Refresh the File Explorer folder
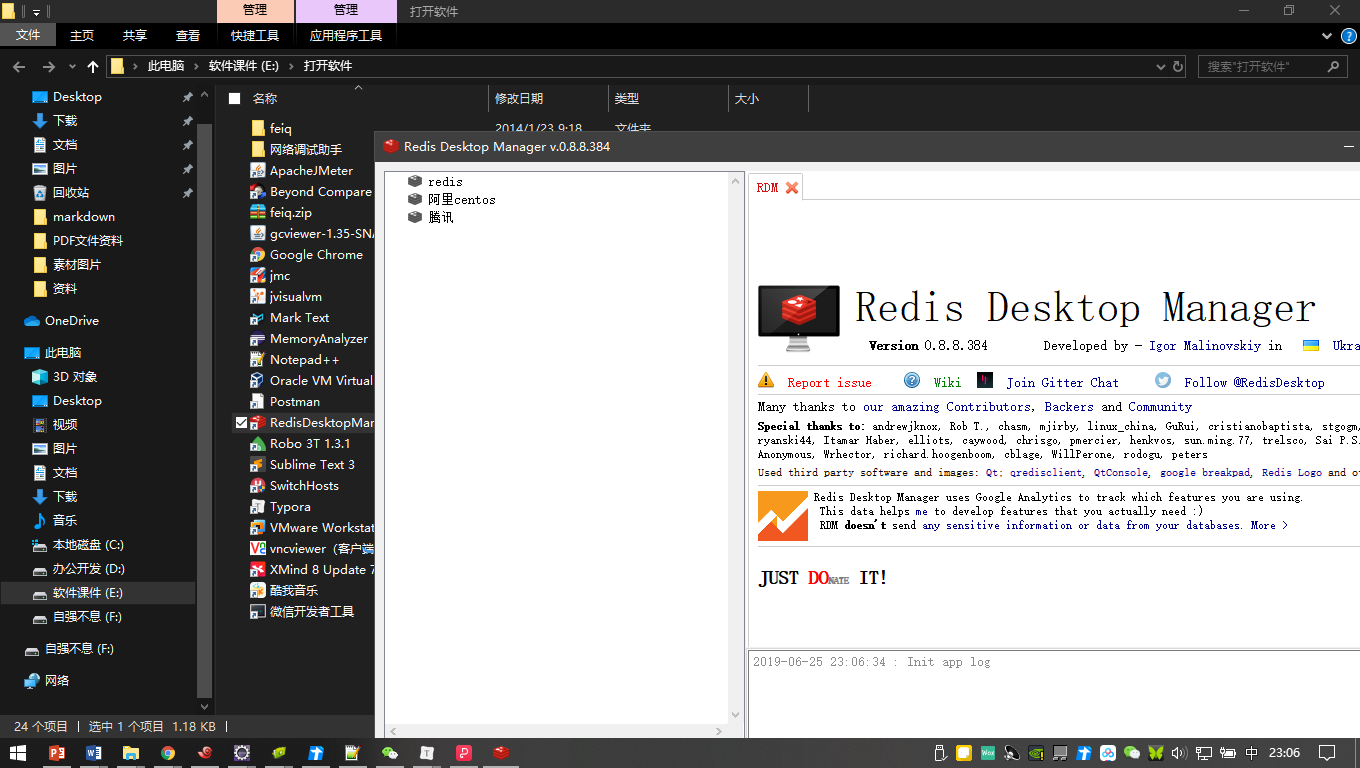Viewport: 1360px width, 768px height. coord(1178,67)
